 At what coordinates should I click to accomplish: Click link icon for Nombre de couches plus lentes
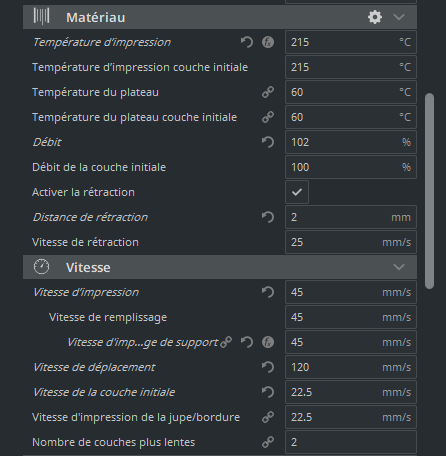coord(268,442)
